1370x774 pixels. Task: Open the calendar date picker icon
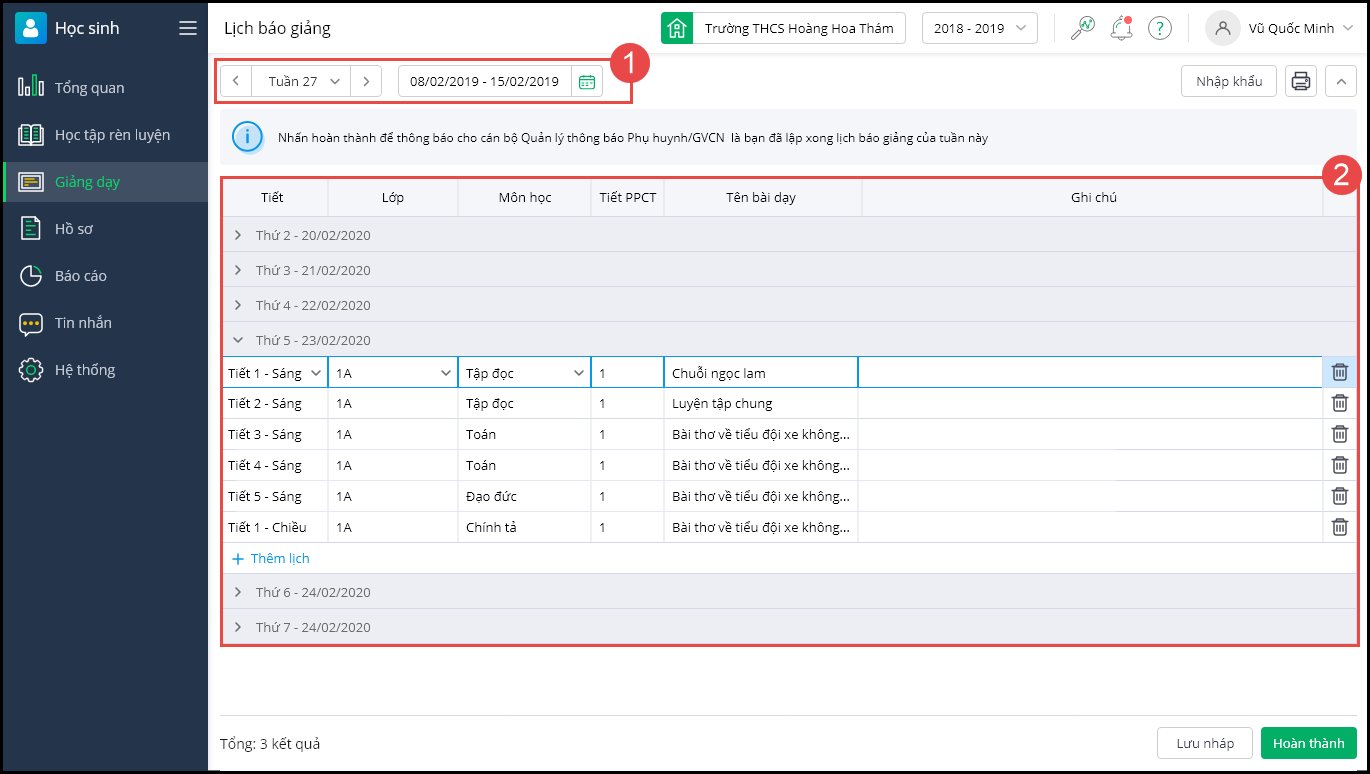tap(587, 81)
